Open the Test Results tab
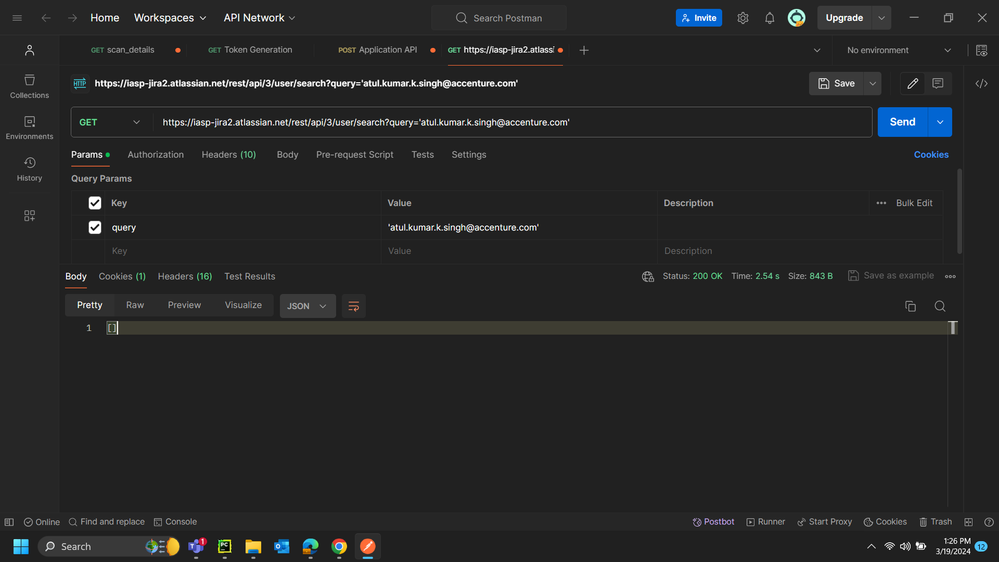The height and width of the screenshot is (562, 999). pyautogui.click(x=250, y=277)
